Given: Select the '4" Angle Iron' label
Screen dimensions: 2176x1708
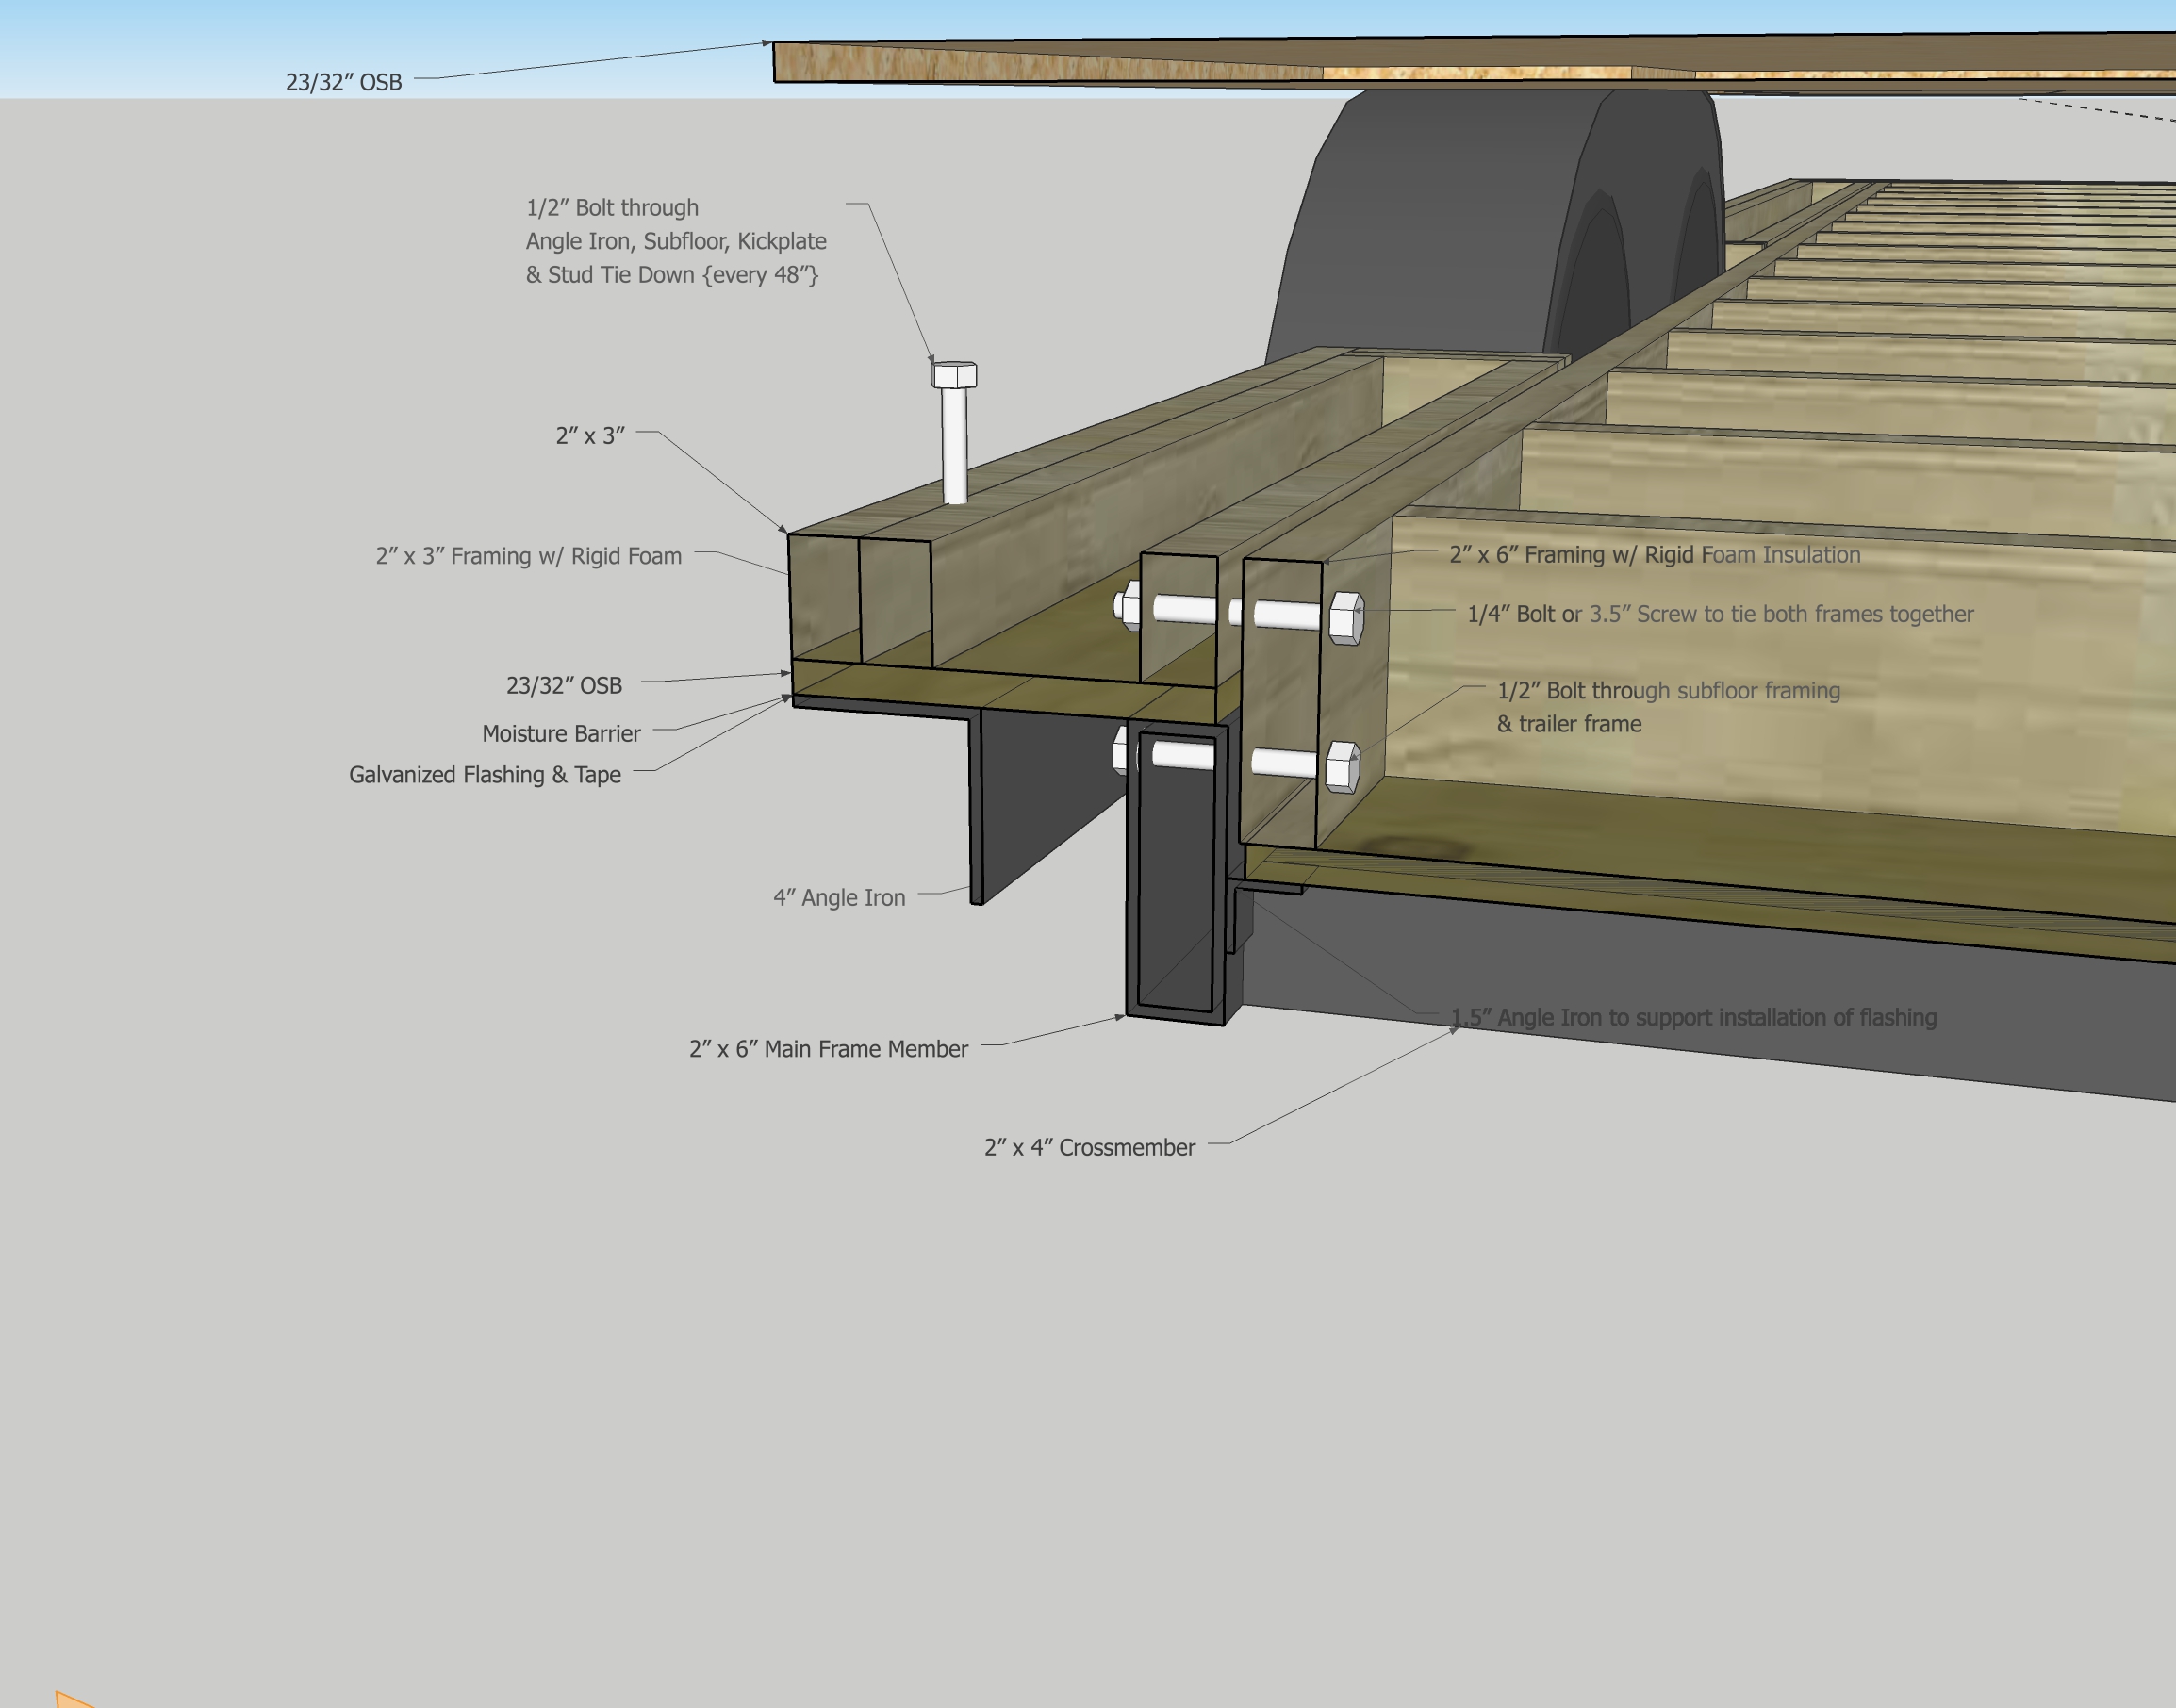Looking at the screenshot, I should click(x=838, y=898).
